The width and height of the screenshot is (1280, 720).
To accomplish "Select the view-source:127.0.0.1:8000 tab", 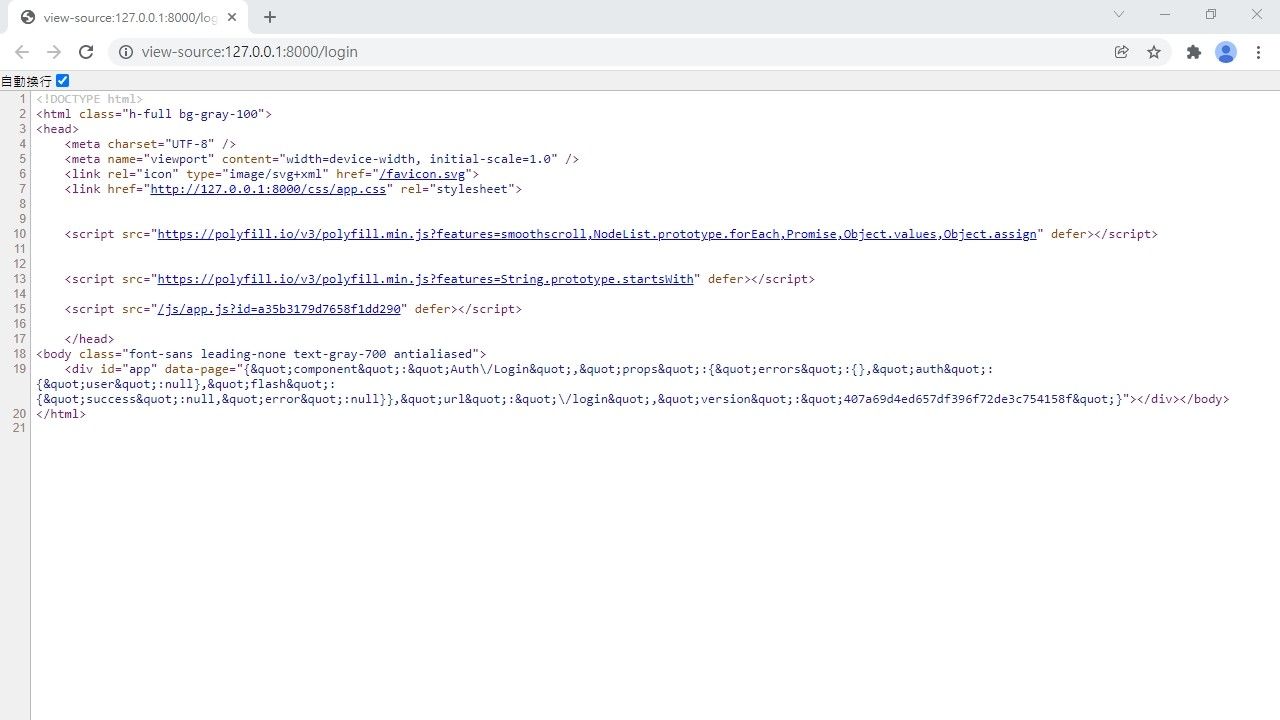I will click(130, 17).
